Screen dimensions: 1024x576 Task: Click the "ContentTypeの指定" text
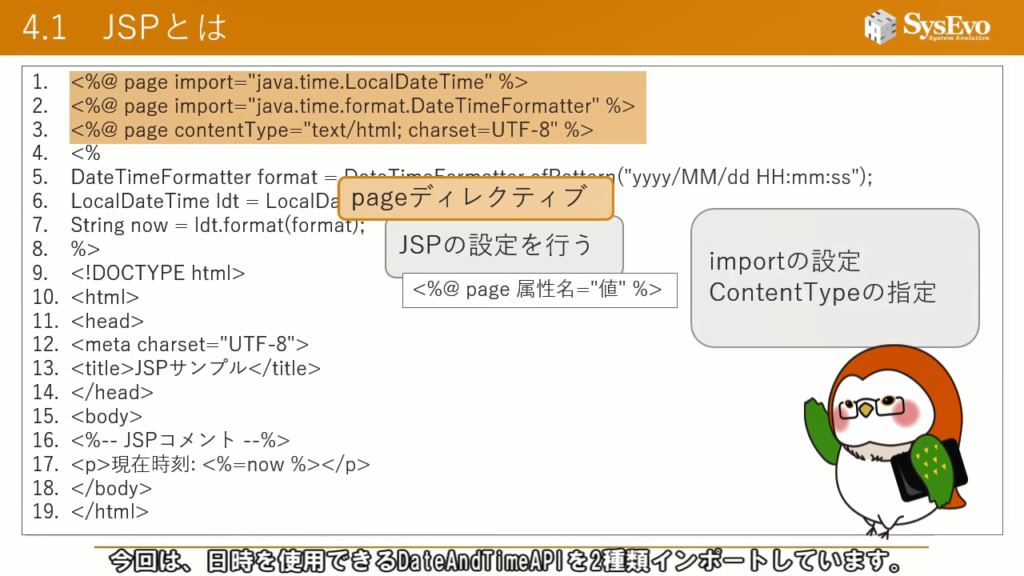click(822, 292)
